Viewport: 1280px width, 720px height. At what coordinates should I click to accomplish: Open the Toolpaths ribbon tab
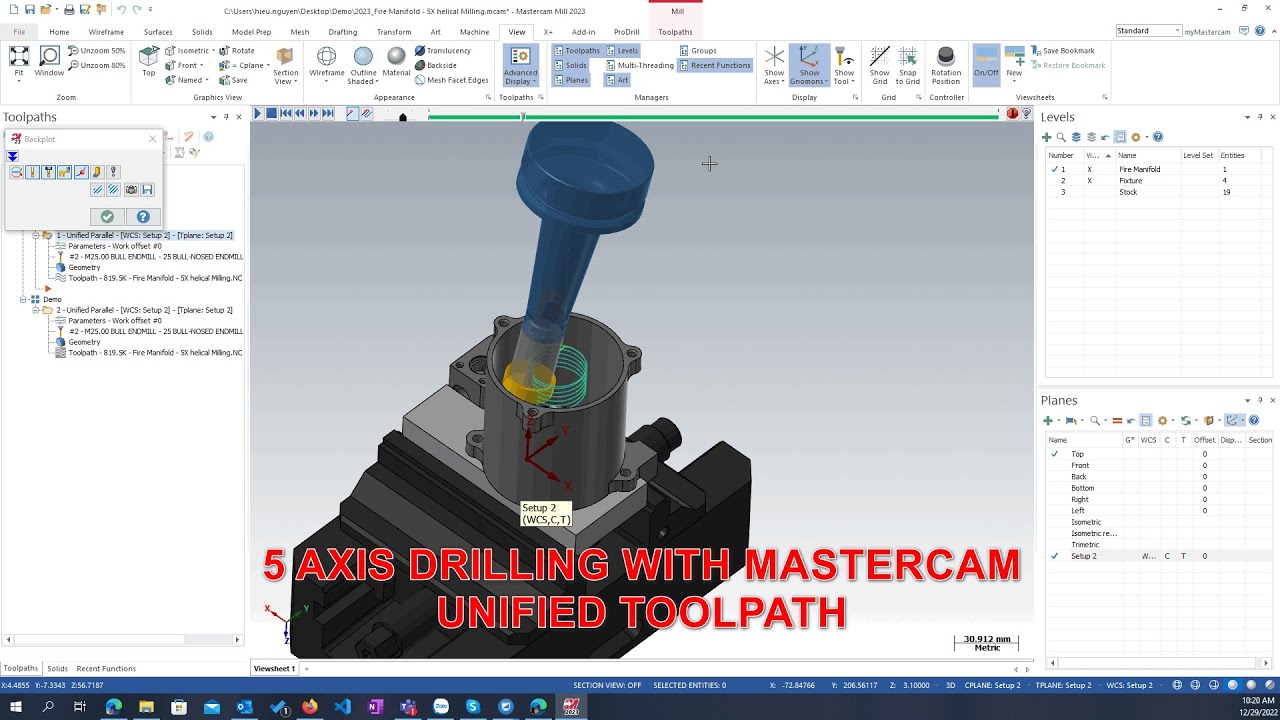(675, 32)
